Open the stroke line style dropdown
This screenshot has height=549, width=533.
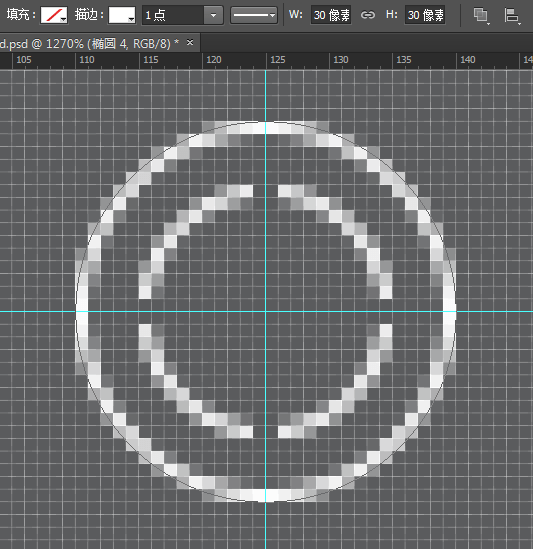(254, 15)
